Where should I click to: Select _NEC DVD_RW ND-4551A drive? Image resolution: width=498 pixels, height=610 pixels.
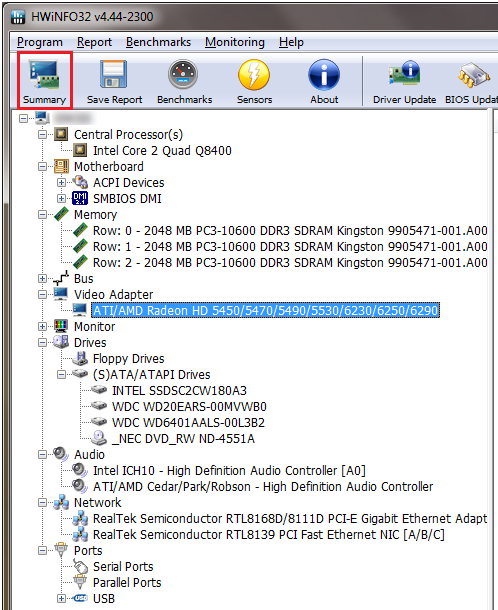click(x=183, y=439)
